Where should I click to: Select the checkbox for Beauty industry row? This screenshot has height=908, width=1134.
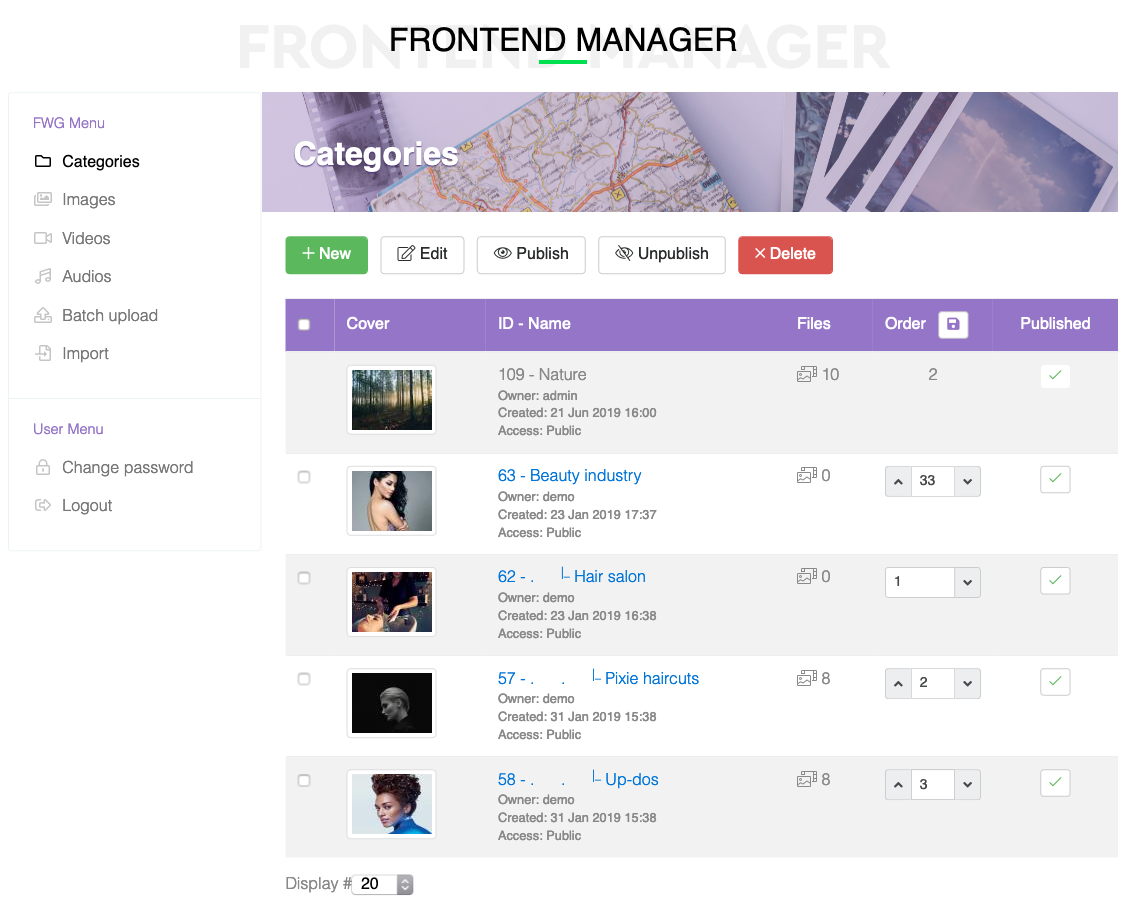click(x=304, y=477)
